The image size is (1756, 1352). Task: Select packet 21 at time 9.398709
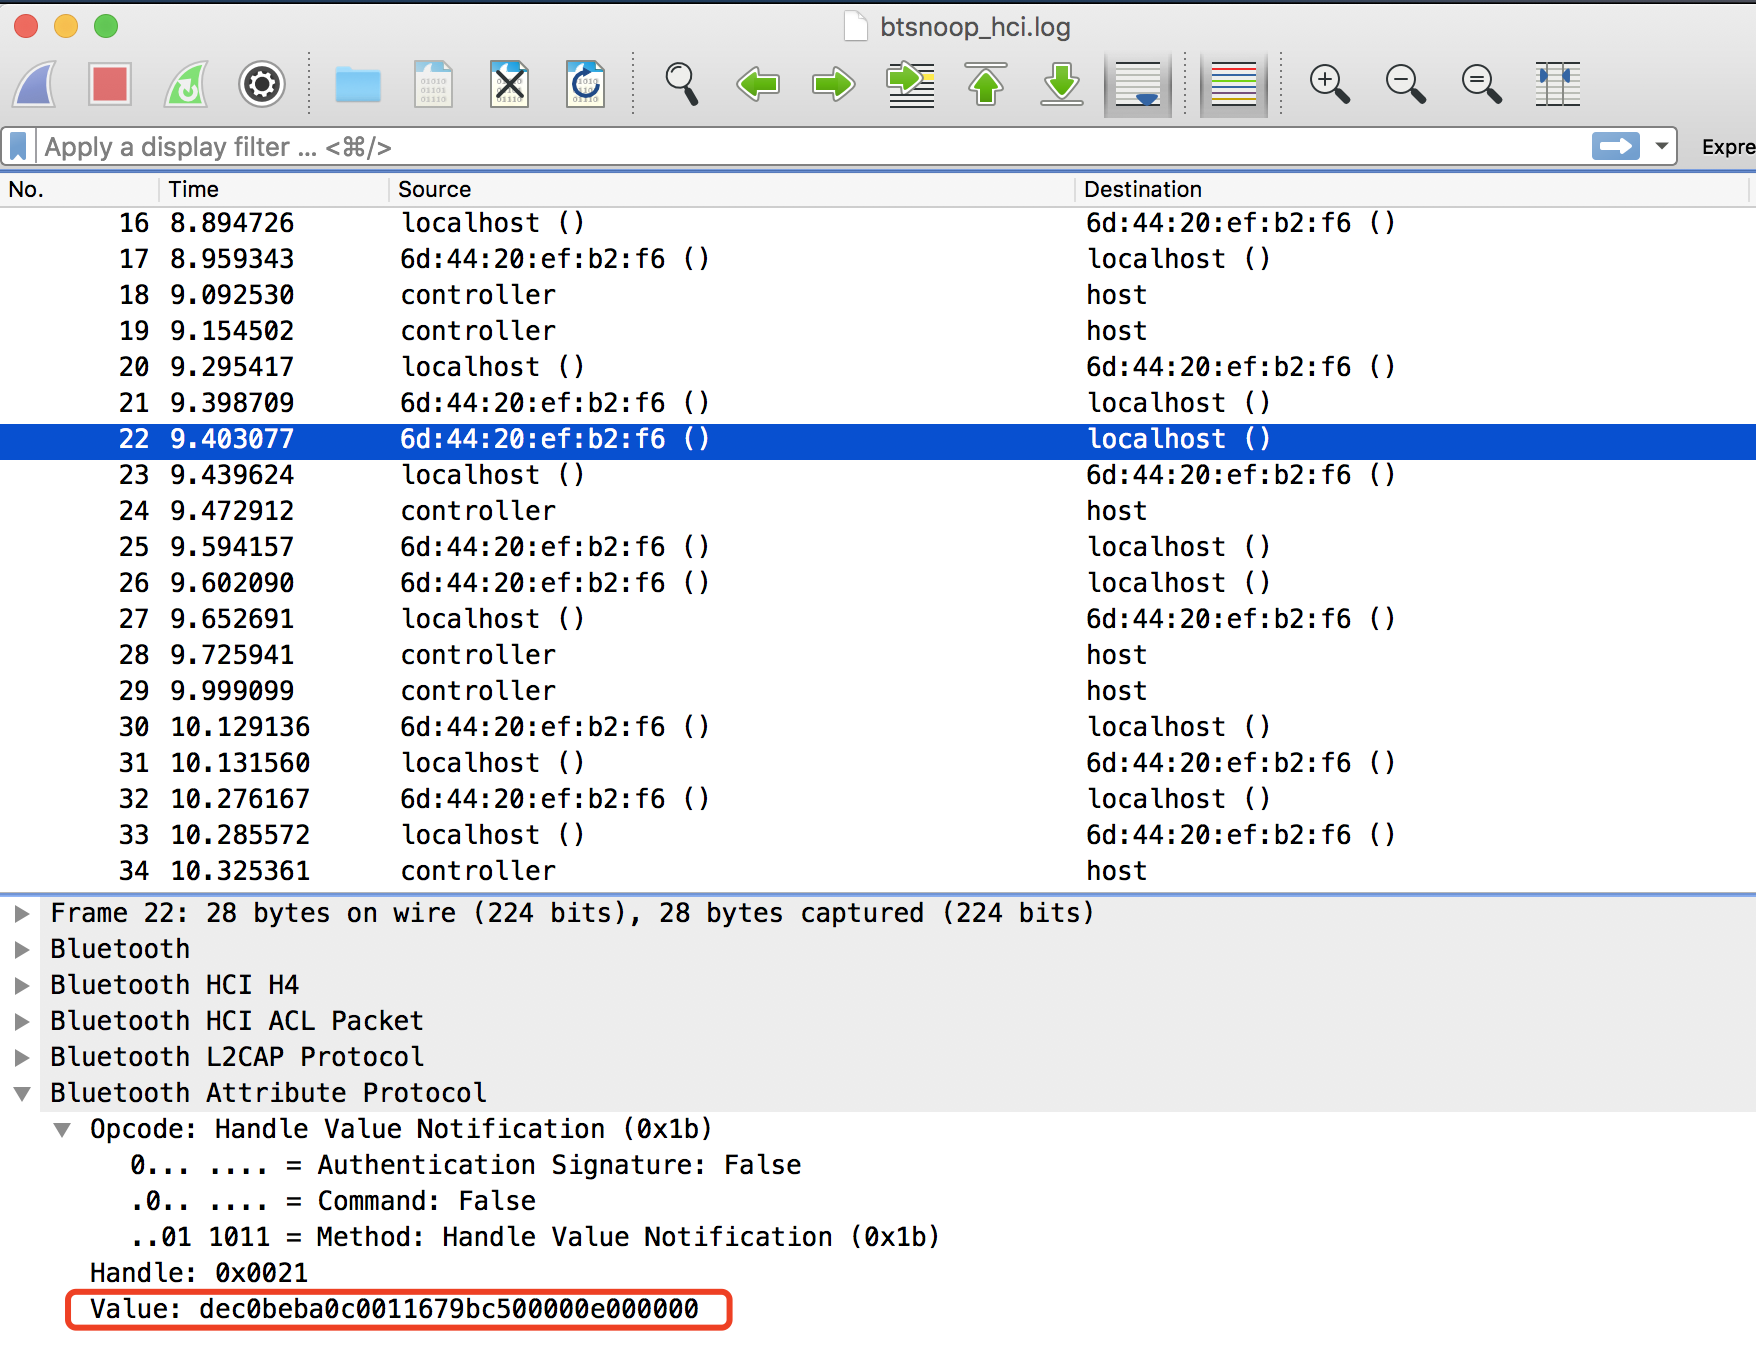pyautogui.click(x=878, y=403)
